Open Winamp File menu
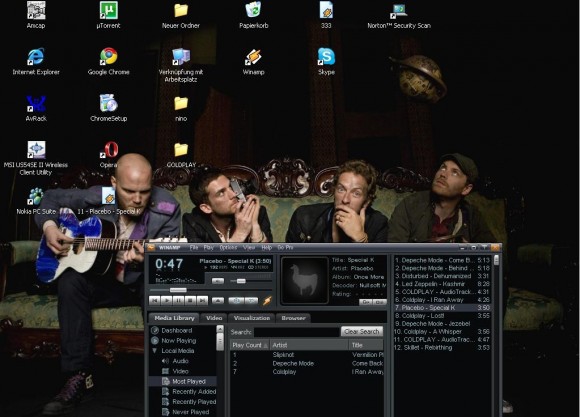 pyautogui.click(x=194, y=248)
